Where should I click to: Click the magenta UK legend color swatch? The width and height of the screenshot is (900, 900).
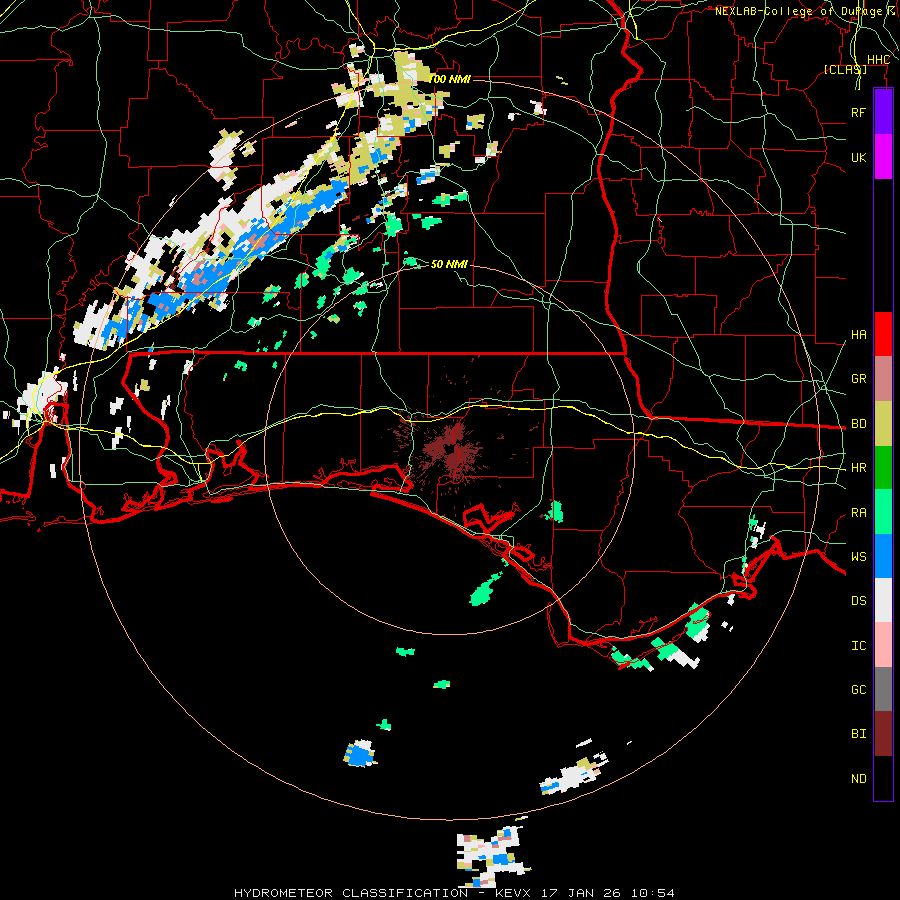point(883,157)
